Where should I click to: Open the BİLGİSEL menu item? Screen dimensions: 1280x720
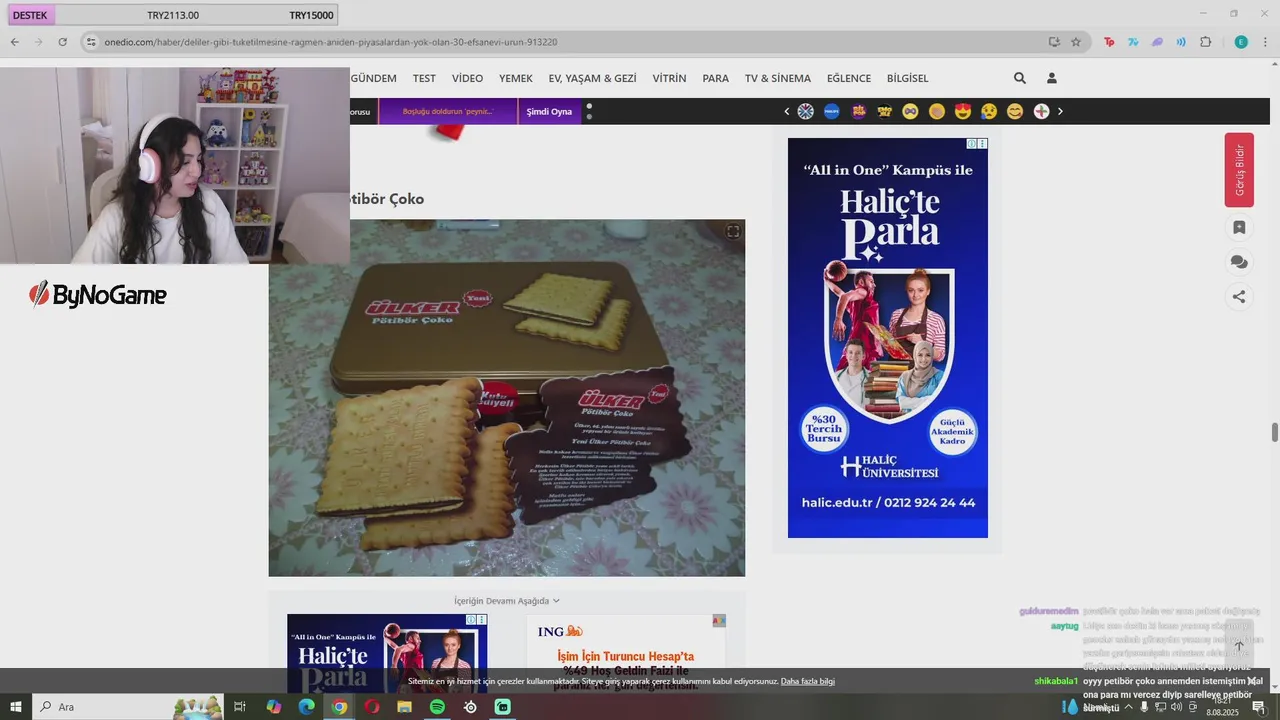point(907,78)
